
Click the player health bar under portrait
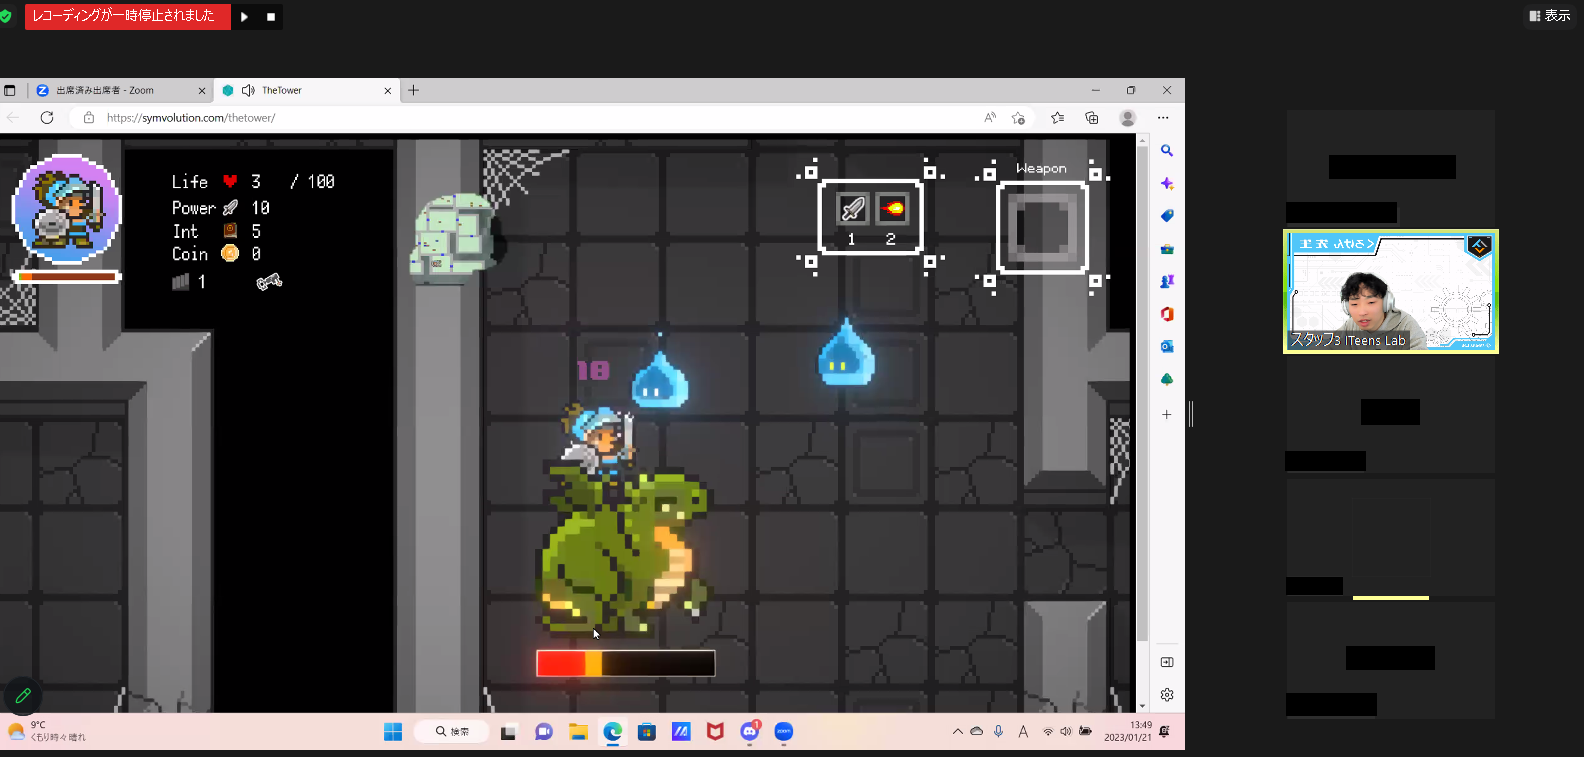tap(67, 276)
